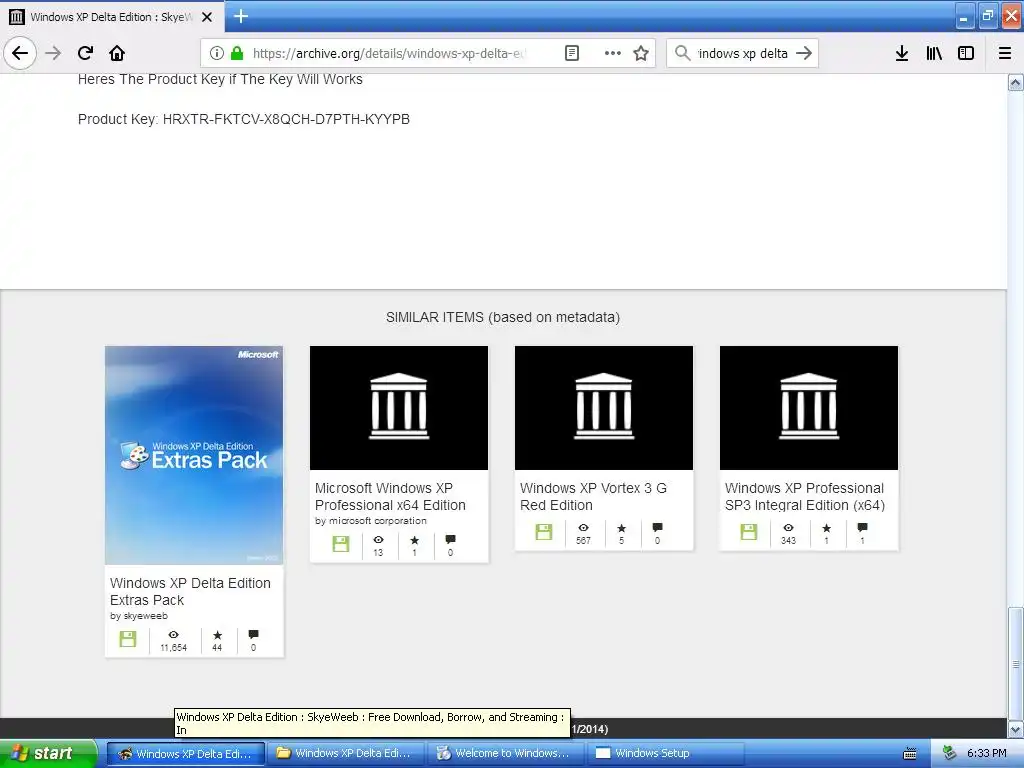Click the green secure connection padlock

pos(236,53)
